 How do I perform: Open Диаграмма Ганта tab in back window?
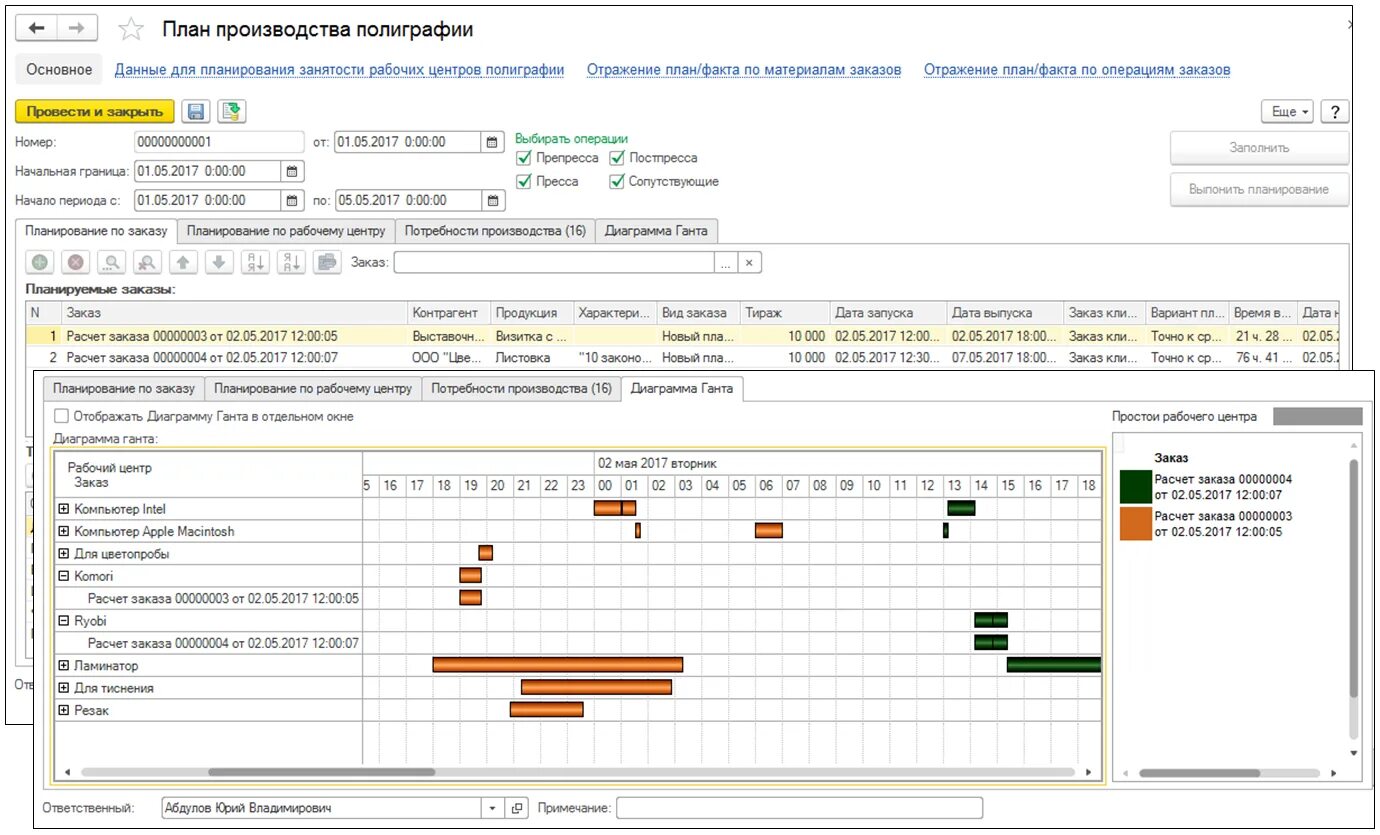[x=656, y=231]
